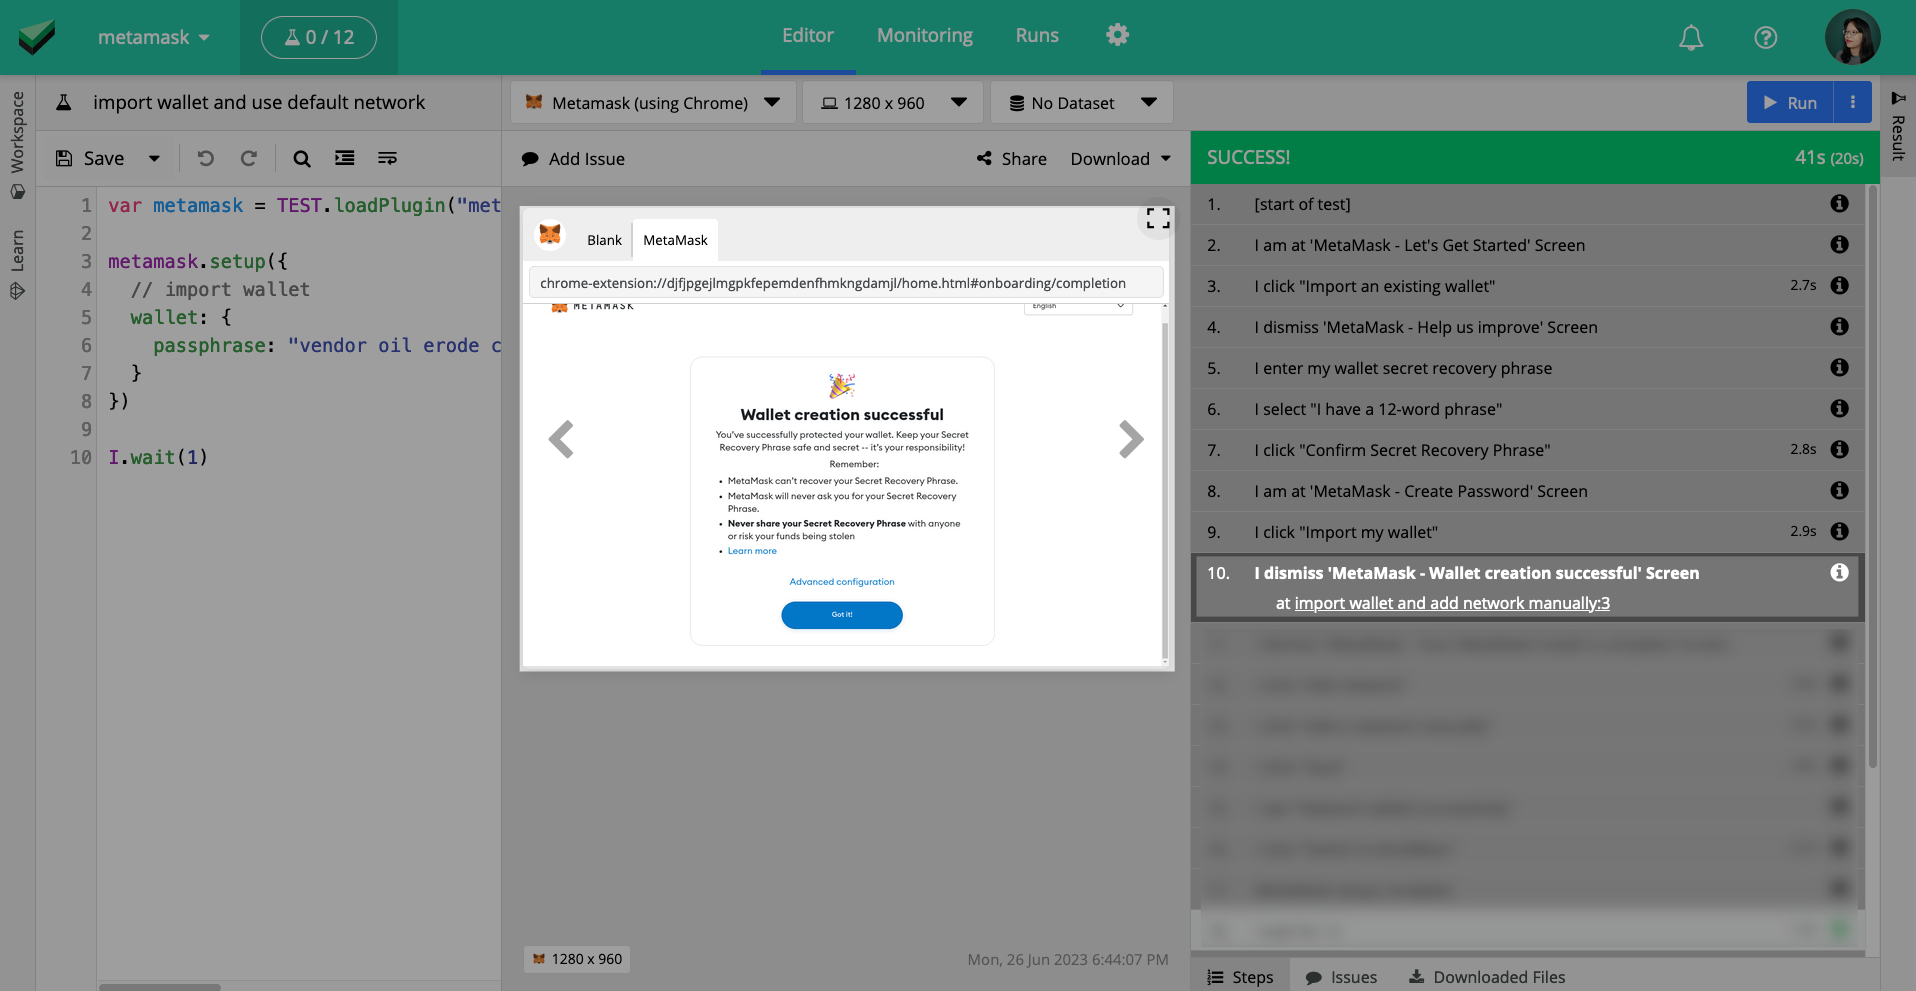The height and width of the screenshot is (991, 1916).
Task: Click the code editor horizontal scrollbar
Action: click(x=160, y=987)
